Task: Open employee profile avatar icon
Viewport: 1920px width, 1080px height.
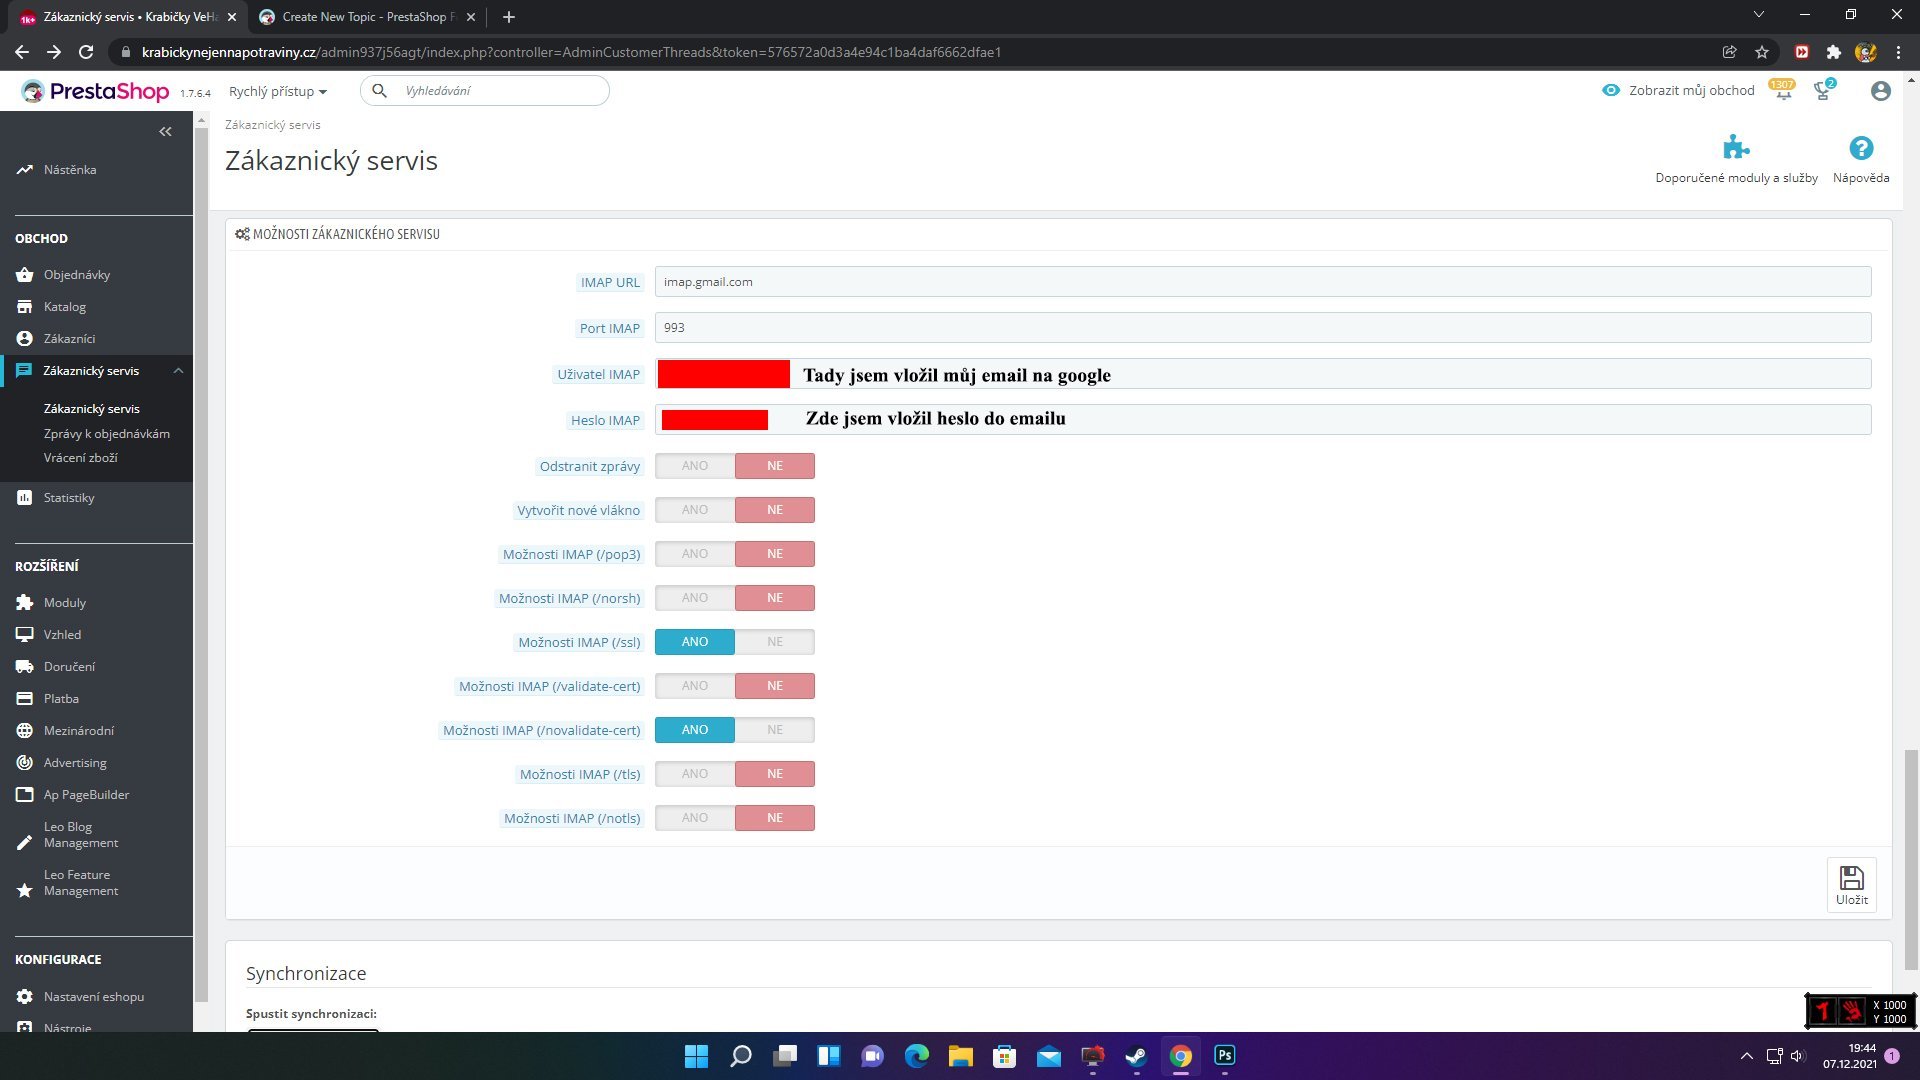Action: [x=1880, y=91]
